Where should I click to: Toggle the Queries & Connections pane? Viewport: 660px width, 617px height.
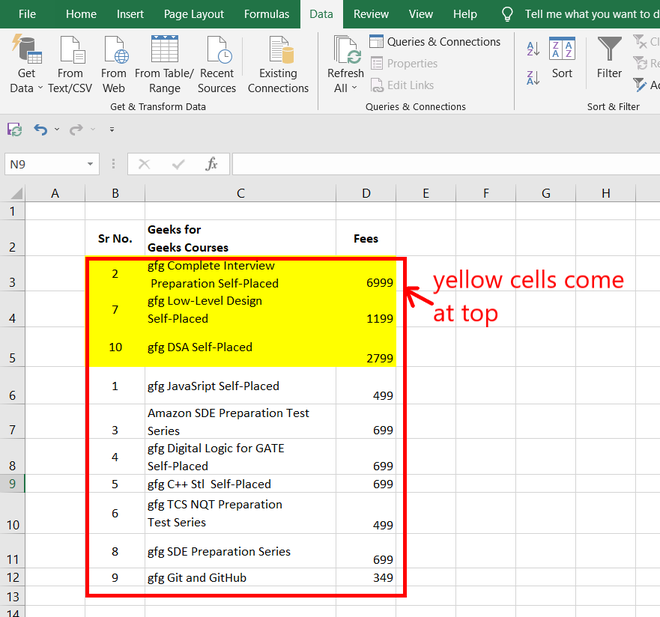(x=434, y=42)
